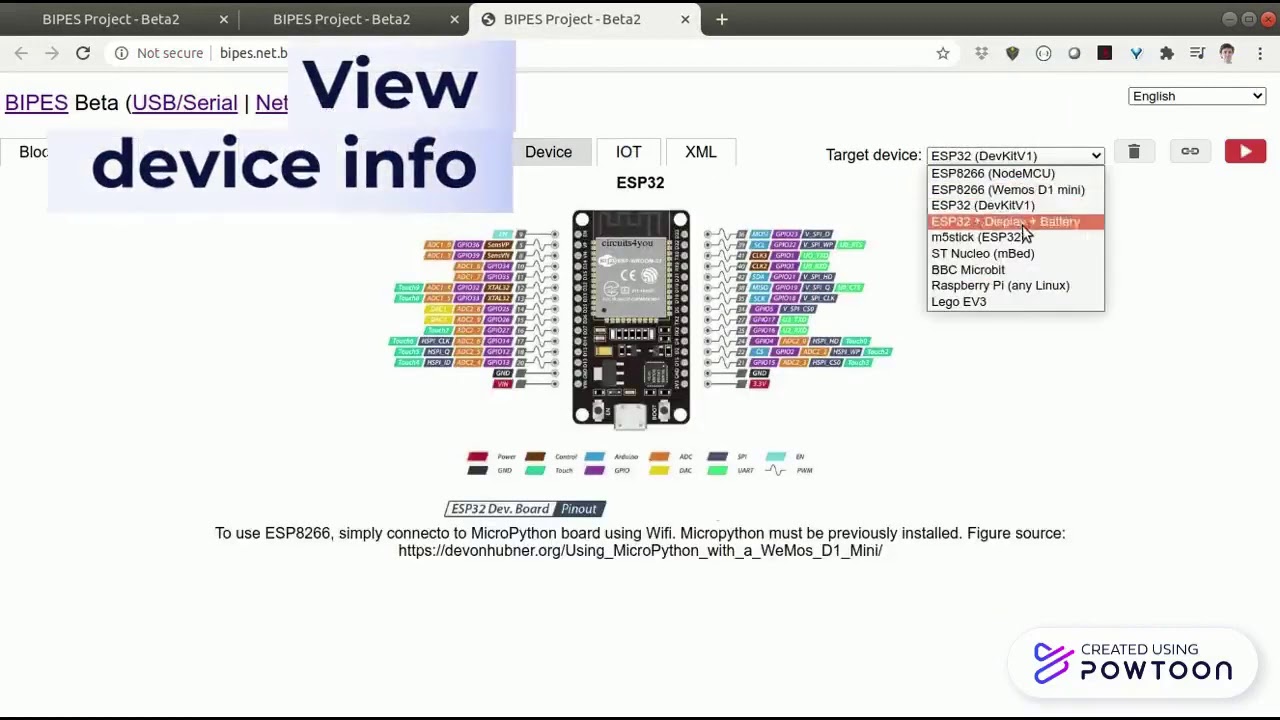Open the Extensions puzzle piece menu
The image size is (1280, 720).
pyautogui.click(x=1166, y=53)
